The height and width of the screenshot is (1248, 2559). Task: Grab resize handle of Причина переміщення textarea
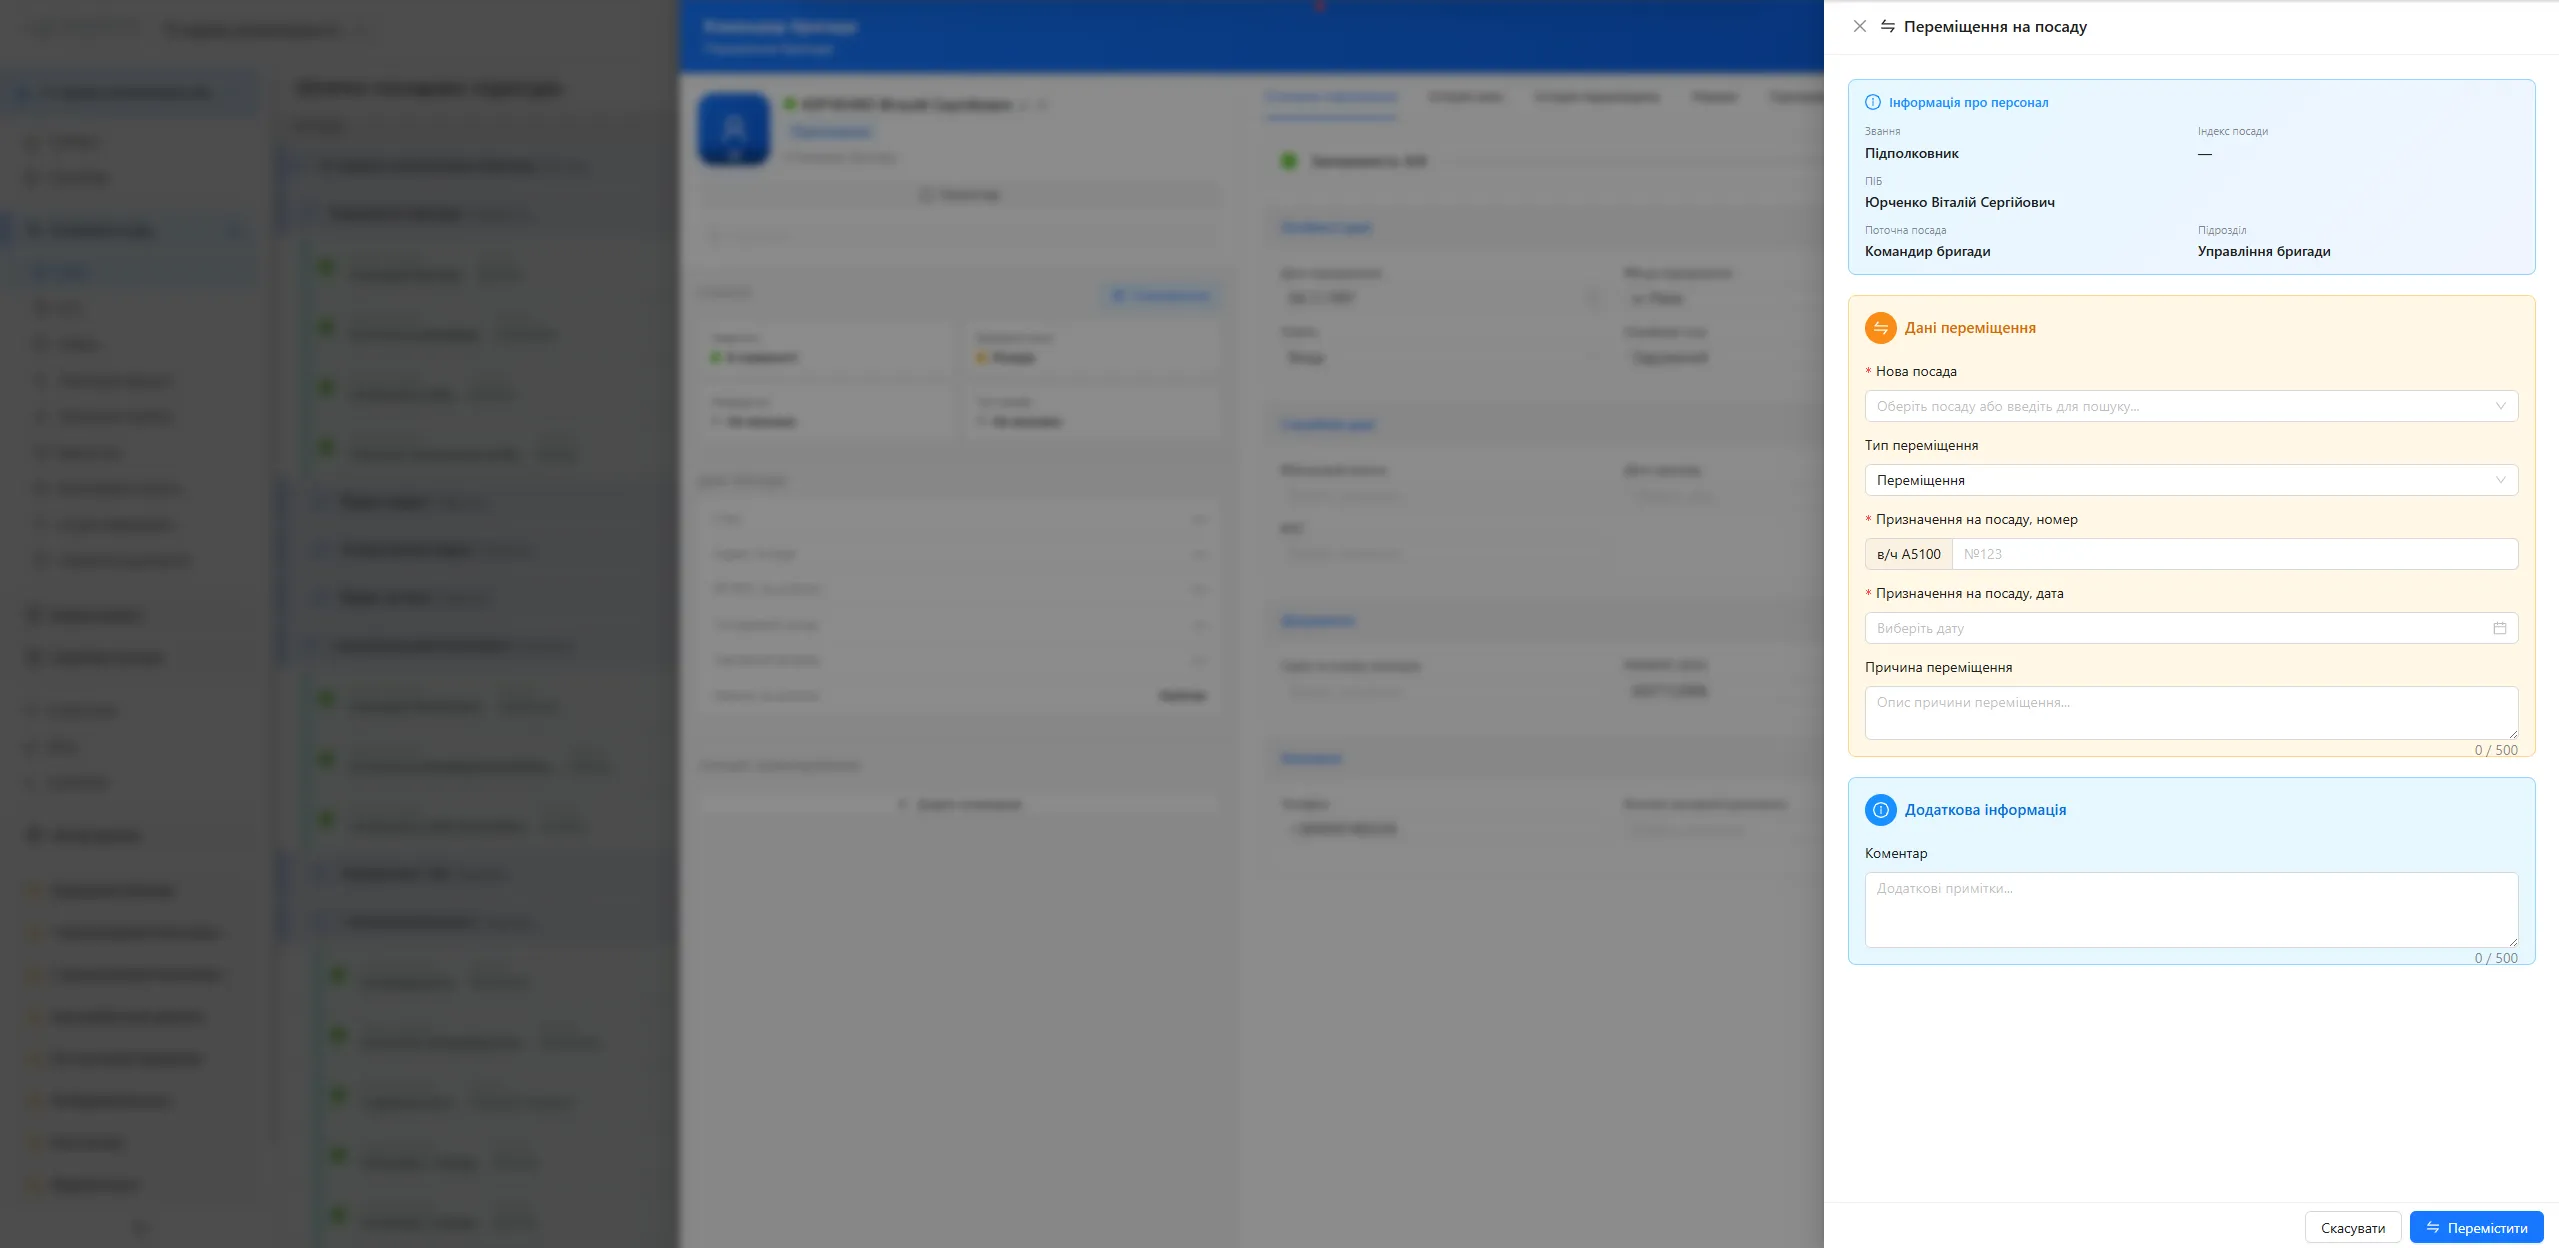(x=2512, y=734)
